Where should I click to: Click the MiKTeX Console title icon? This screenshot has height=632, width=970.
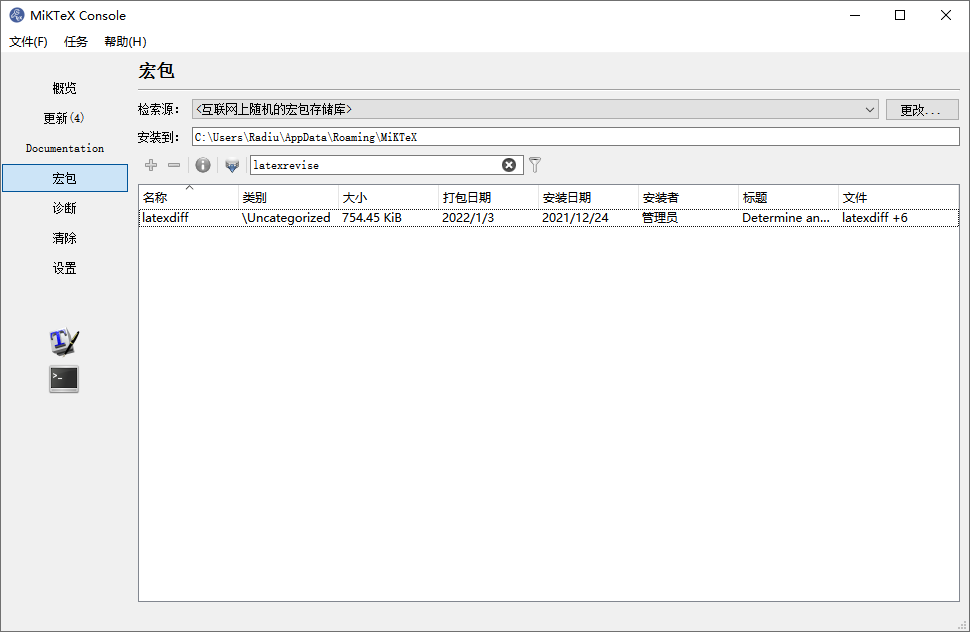coord(17,15)
